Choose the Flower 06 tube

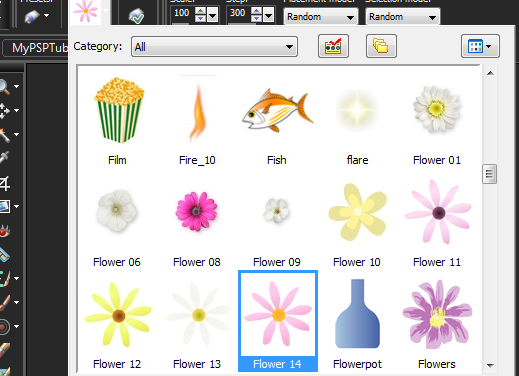[x=117, y=211]
